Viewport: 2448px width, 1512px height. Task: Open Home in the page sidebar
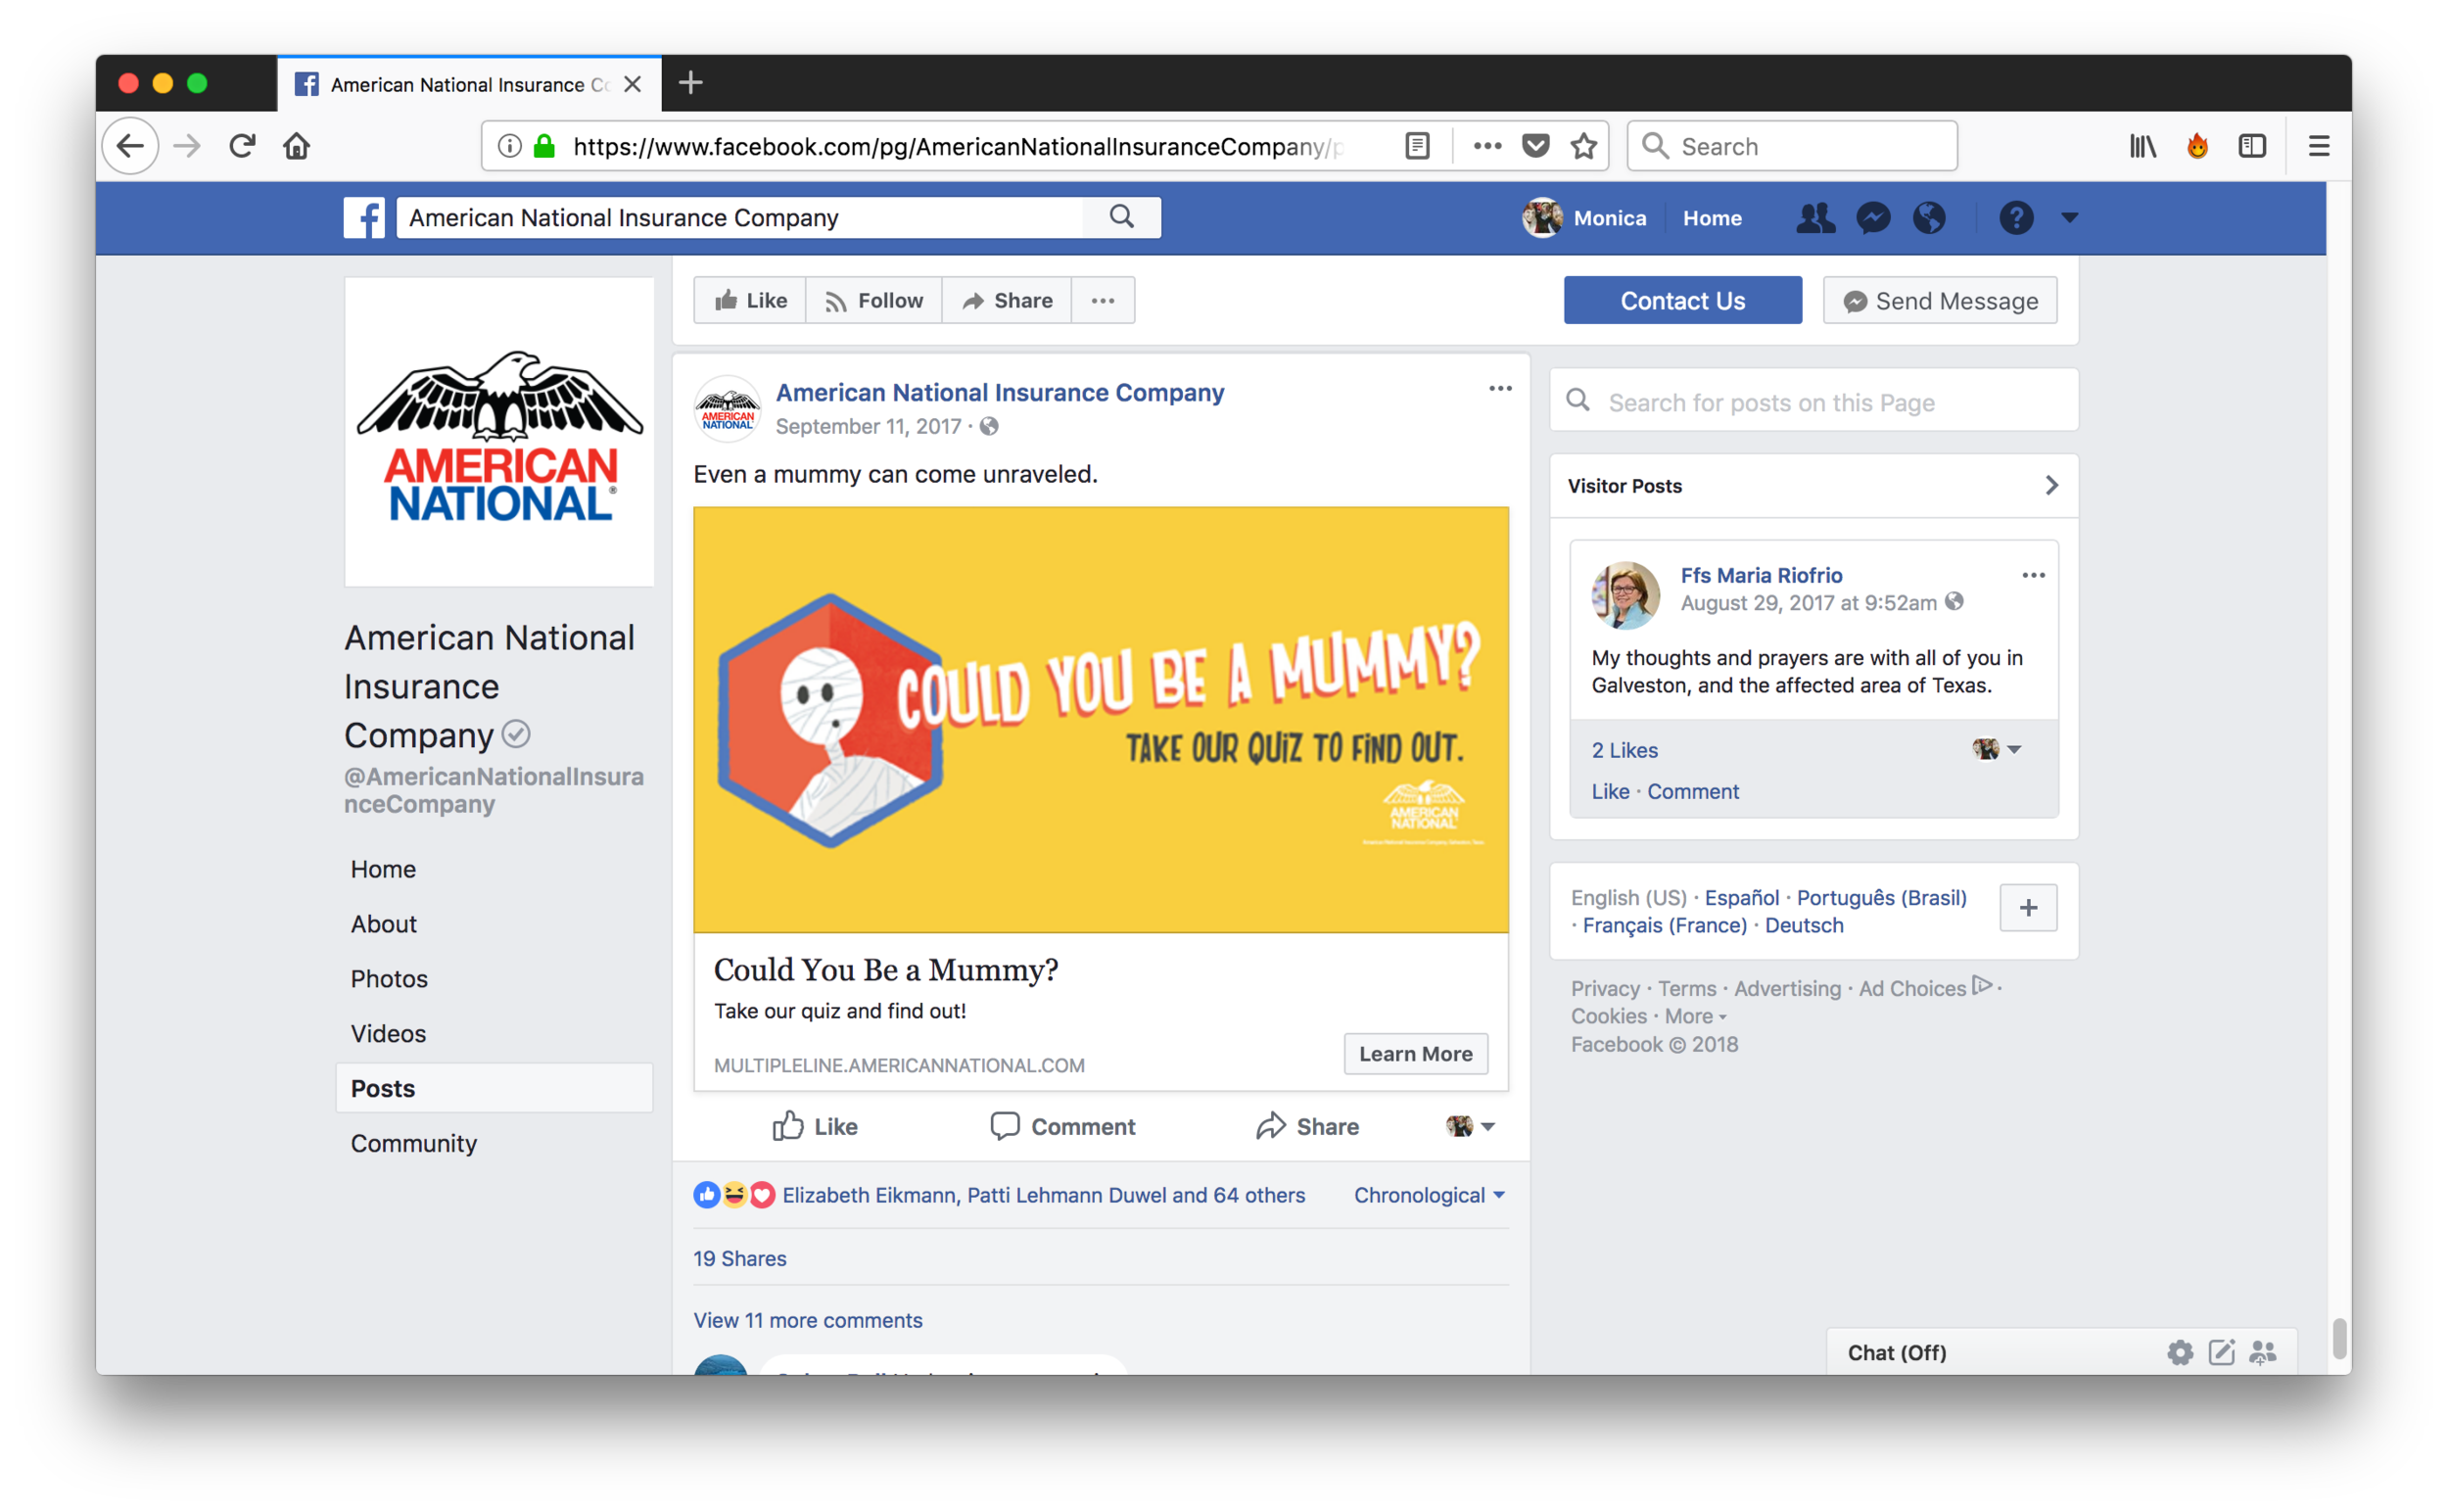click(383, 869)
